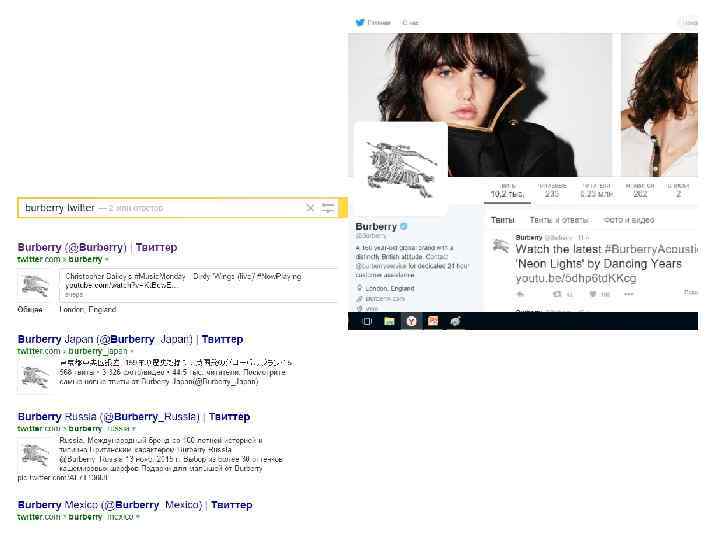Screen dimensions: 720x540
Task: Open 'Burberry (@Burberry) | Твиттер' search result
Action: (x=97, y=248)
